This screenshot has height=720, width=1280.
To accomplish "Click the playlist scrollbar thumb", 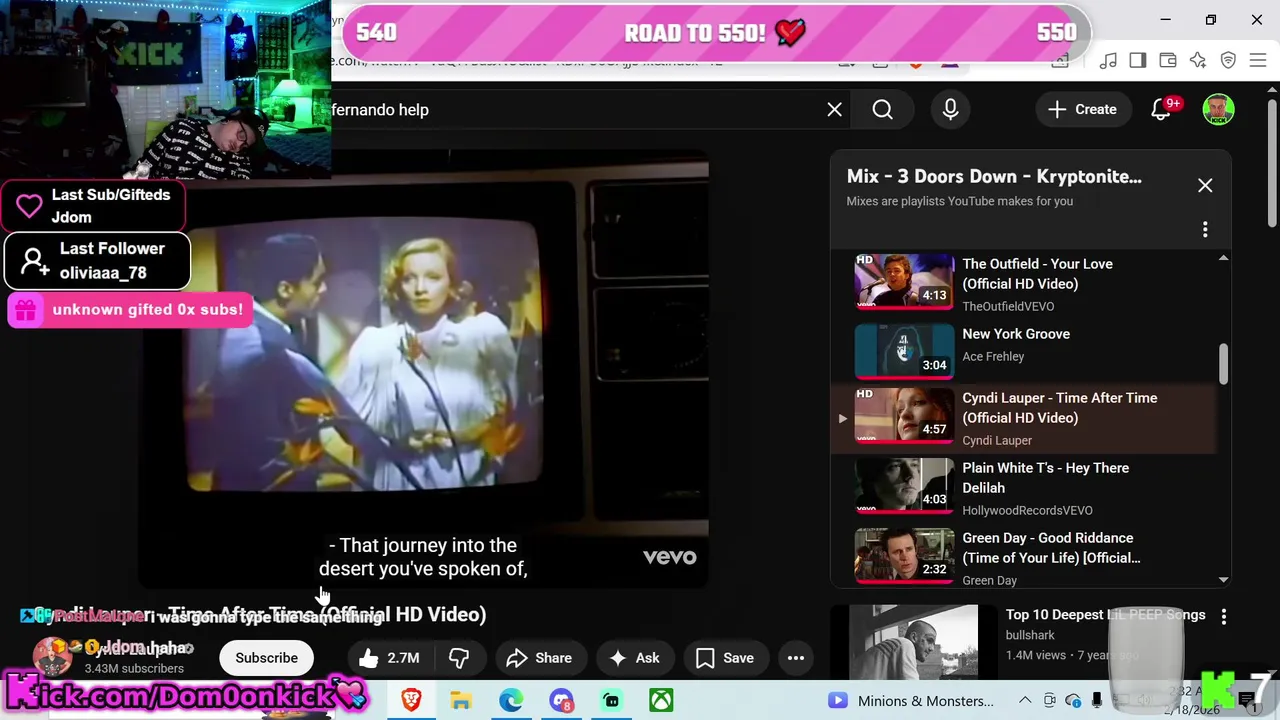I will 1223,364.
